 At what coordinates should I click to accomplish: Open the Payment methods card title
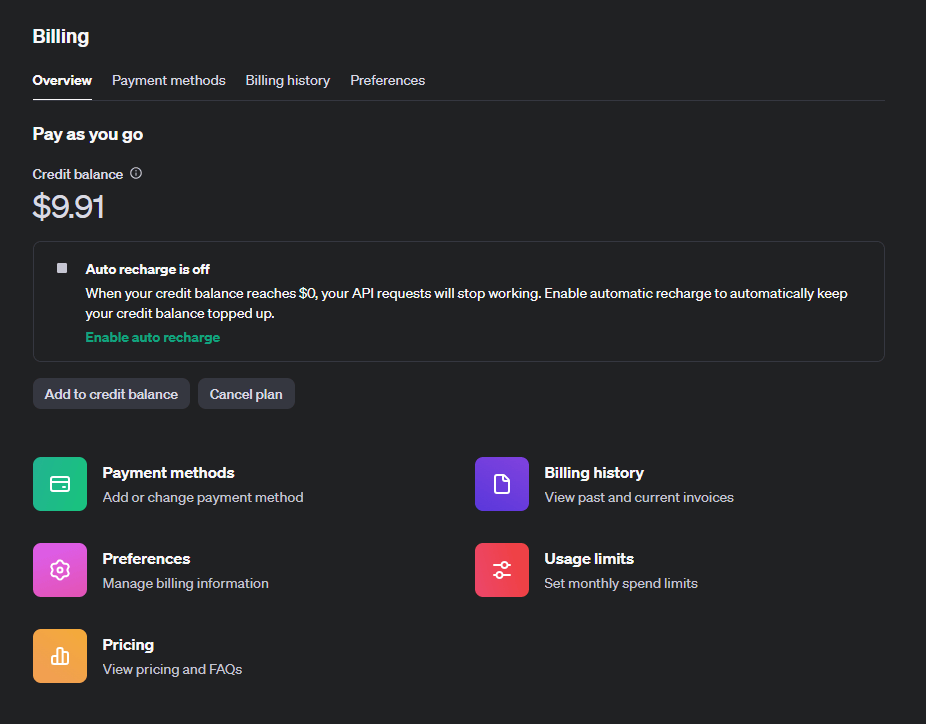coord(168,472)
